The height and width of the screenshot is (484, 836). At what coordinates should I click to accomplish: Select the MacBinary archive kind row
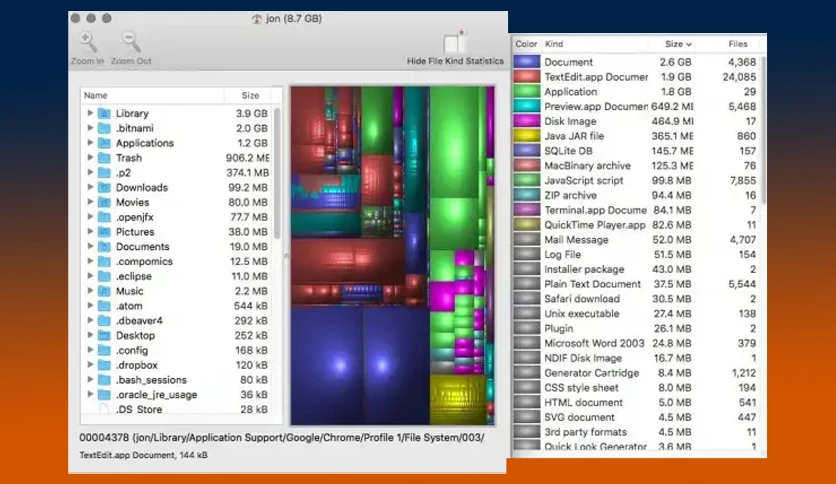coord(636,166)
